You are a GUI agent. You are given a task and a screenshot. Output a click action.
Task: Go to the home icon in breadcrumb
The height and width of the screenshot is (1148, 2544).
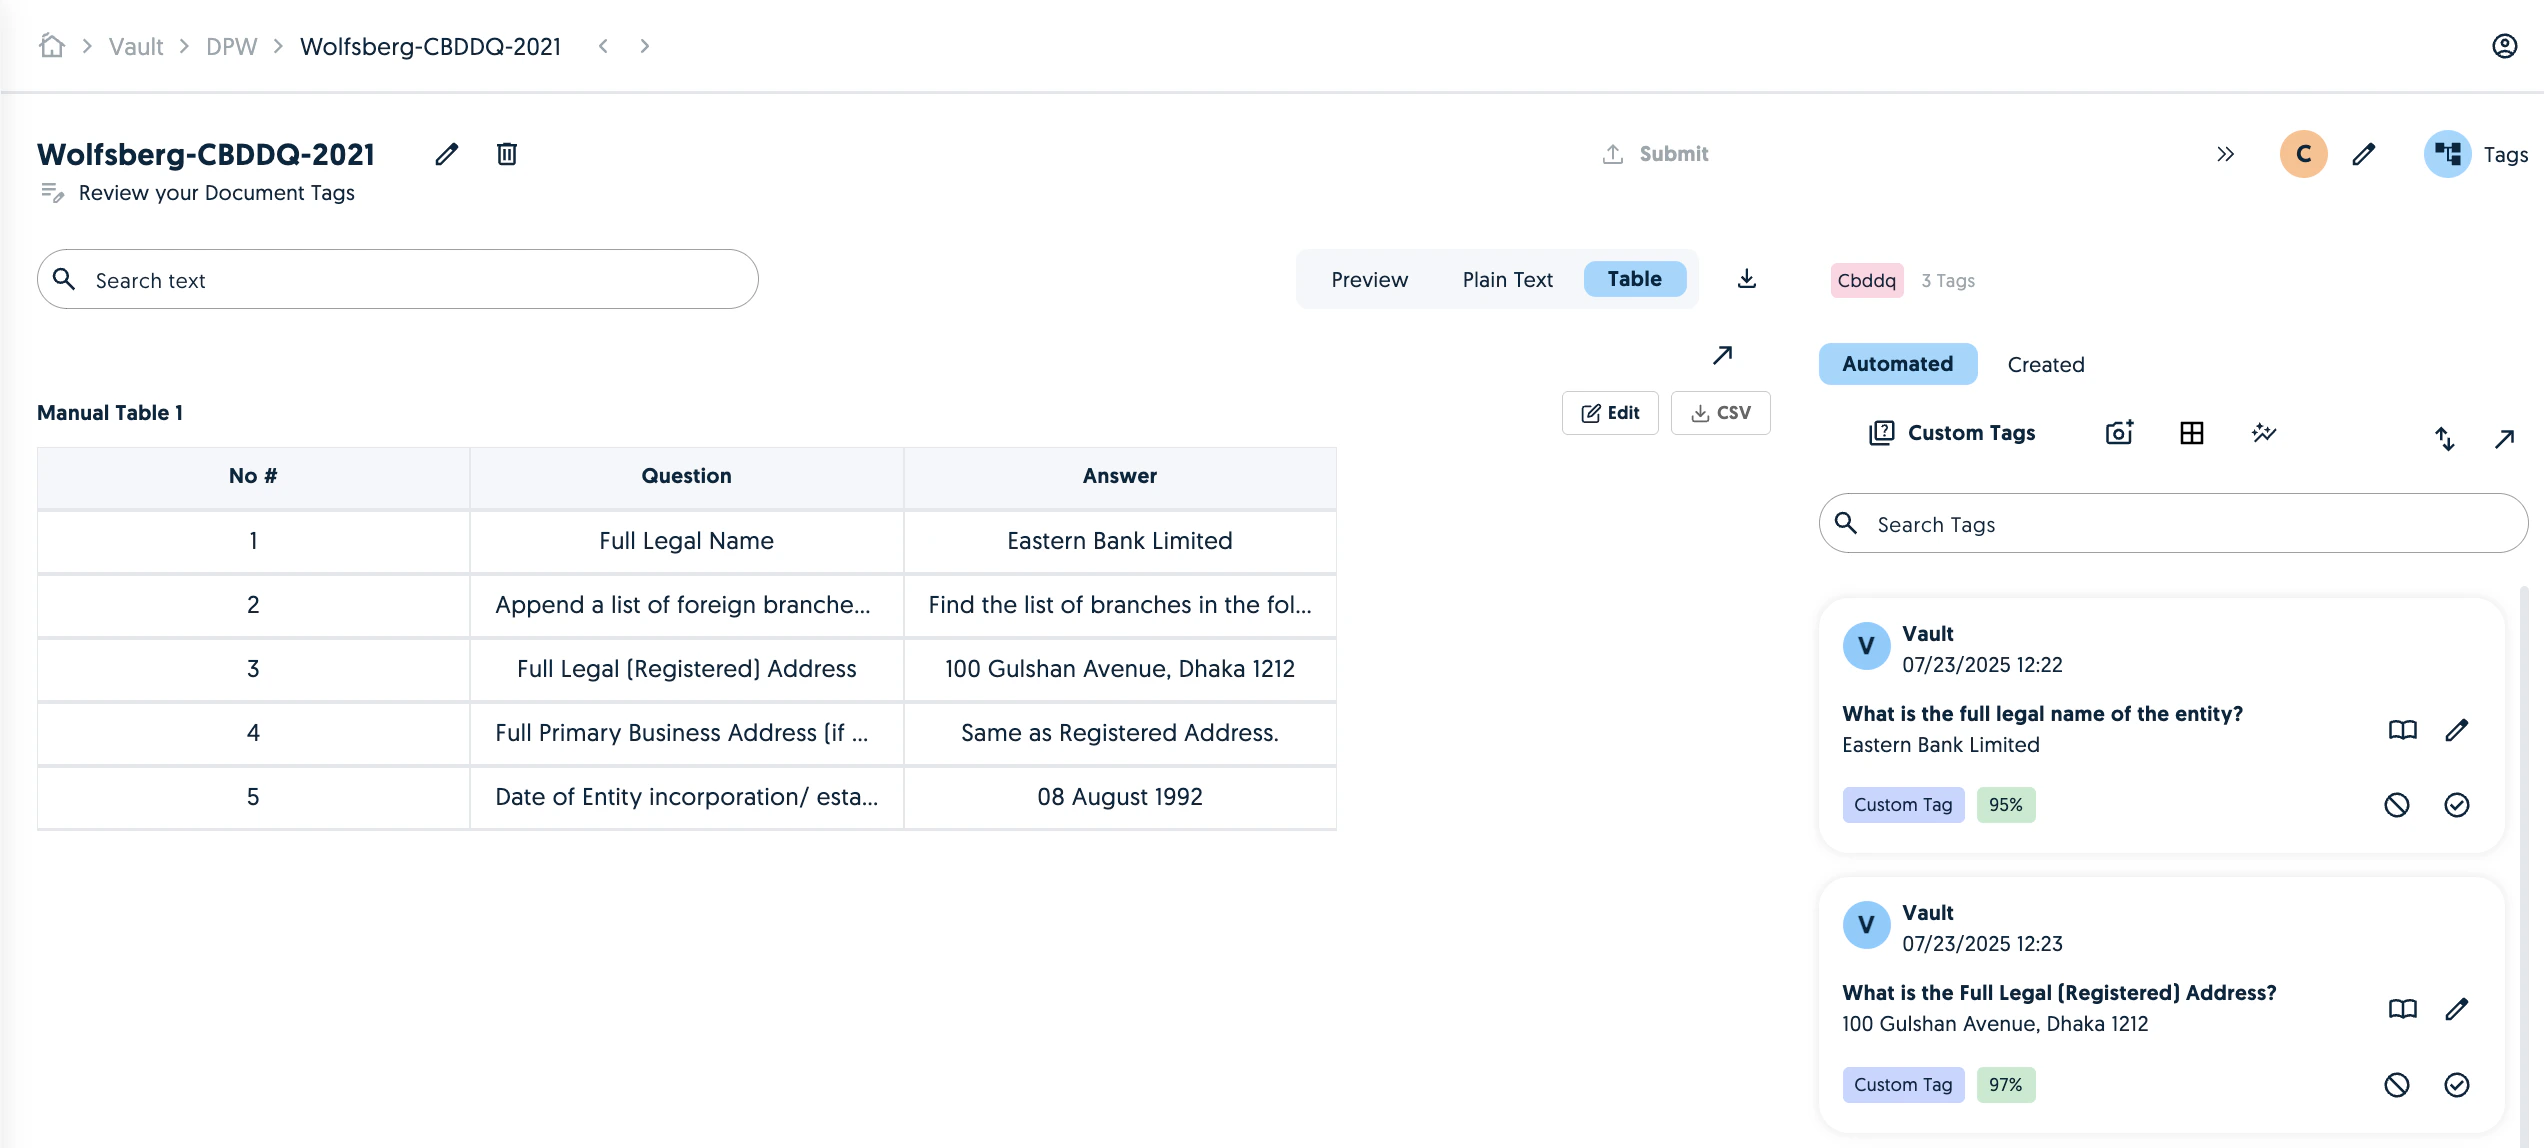52,46
